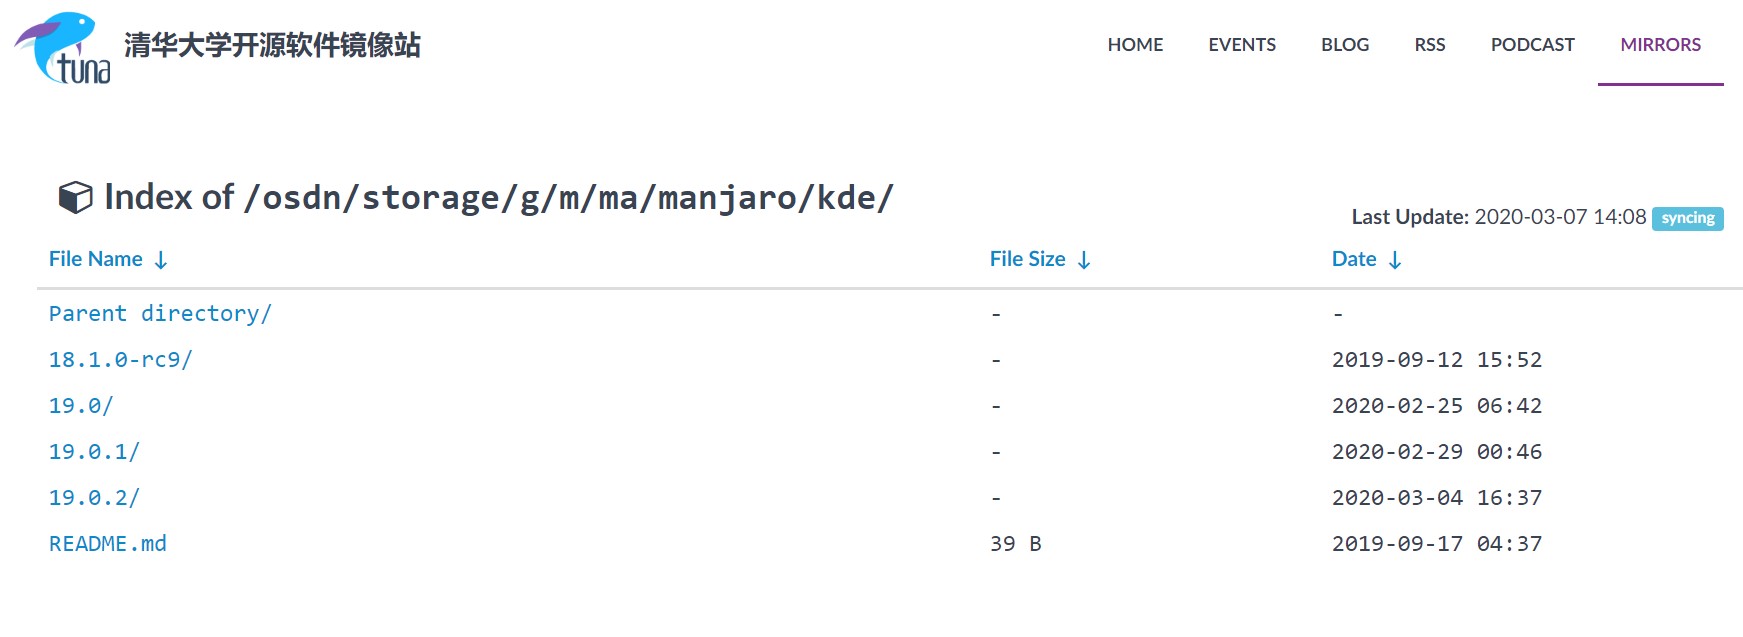Click the TUNA fish logo

(62, 47)
